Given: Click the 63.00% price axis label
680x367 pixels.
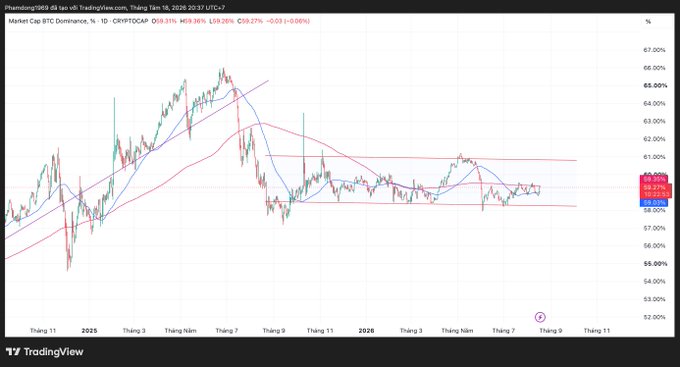Looking at the screenshot, I should 654,121.
